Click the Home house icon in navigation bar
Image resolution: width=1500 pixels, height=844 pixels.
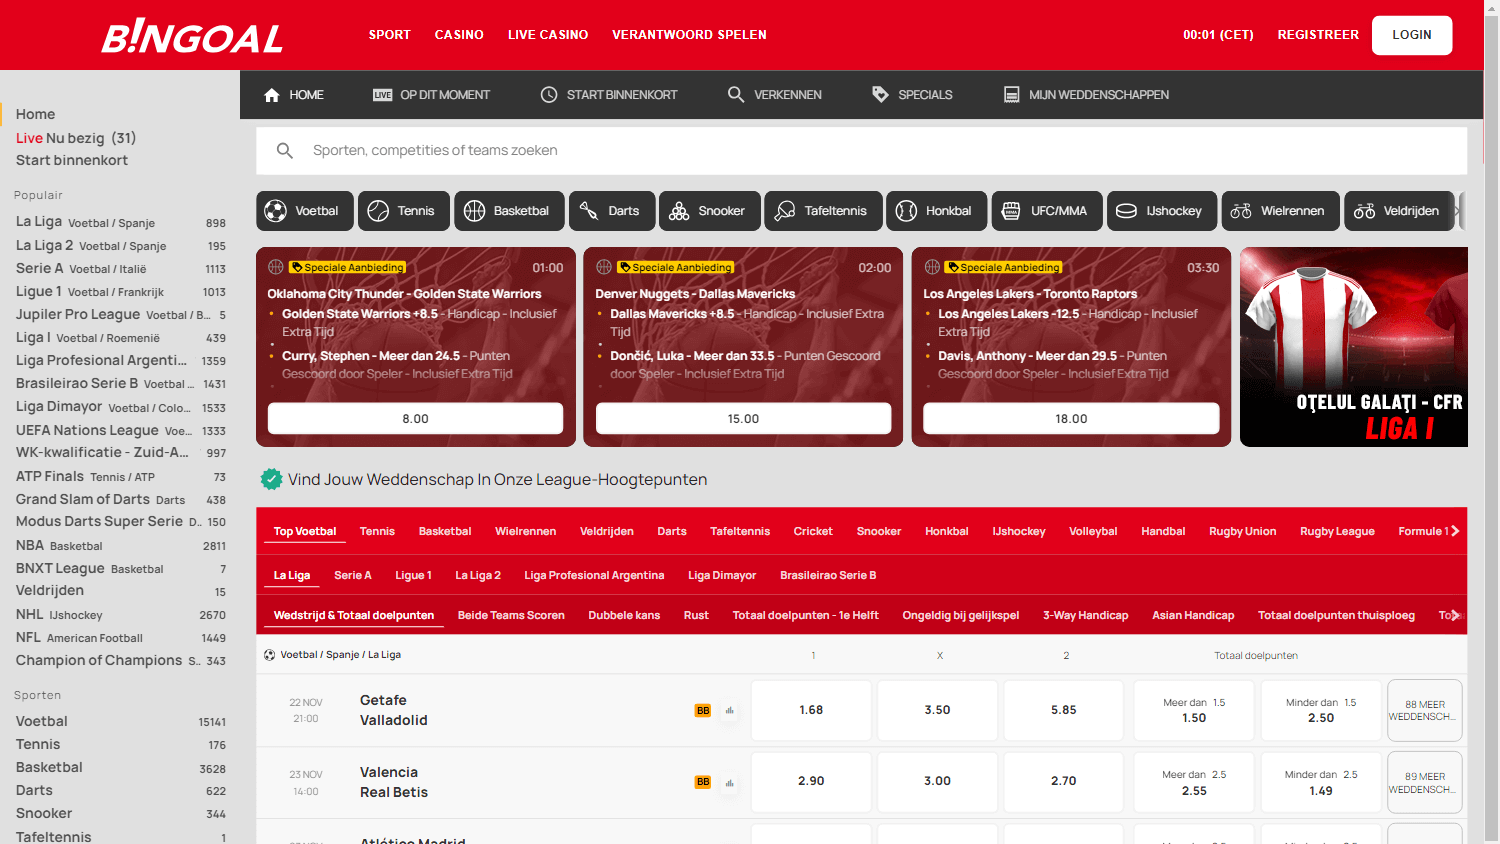click(271, 95)
